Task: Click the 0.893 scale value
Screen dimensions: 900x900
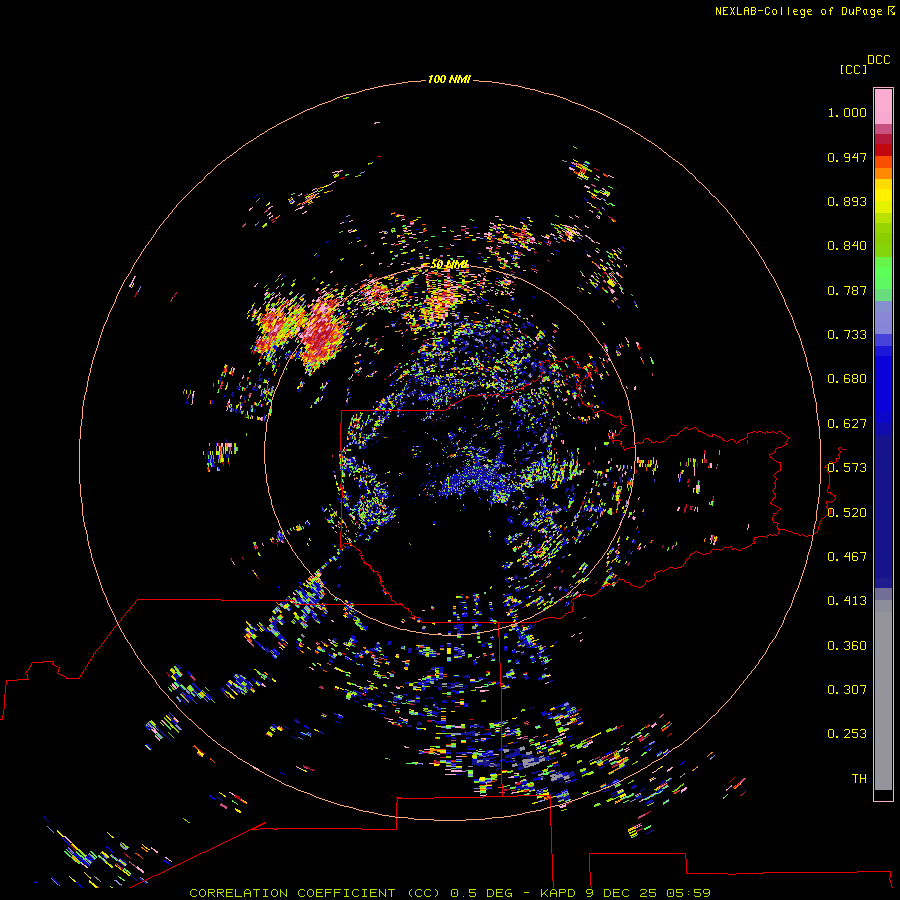Action: pyautogui.click(x=847, y=201)
